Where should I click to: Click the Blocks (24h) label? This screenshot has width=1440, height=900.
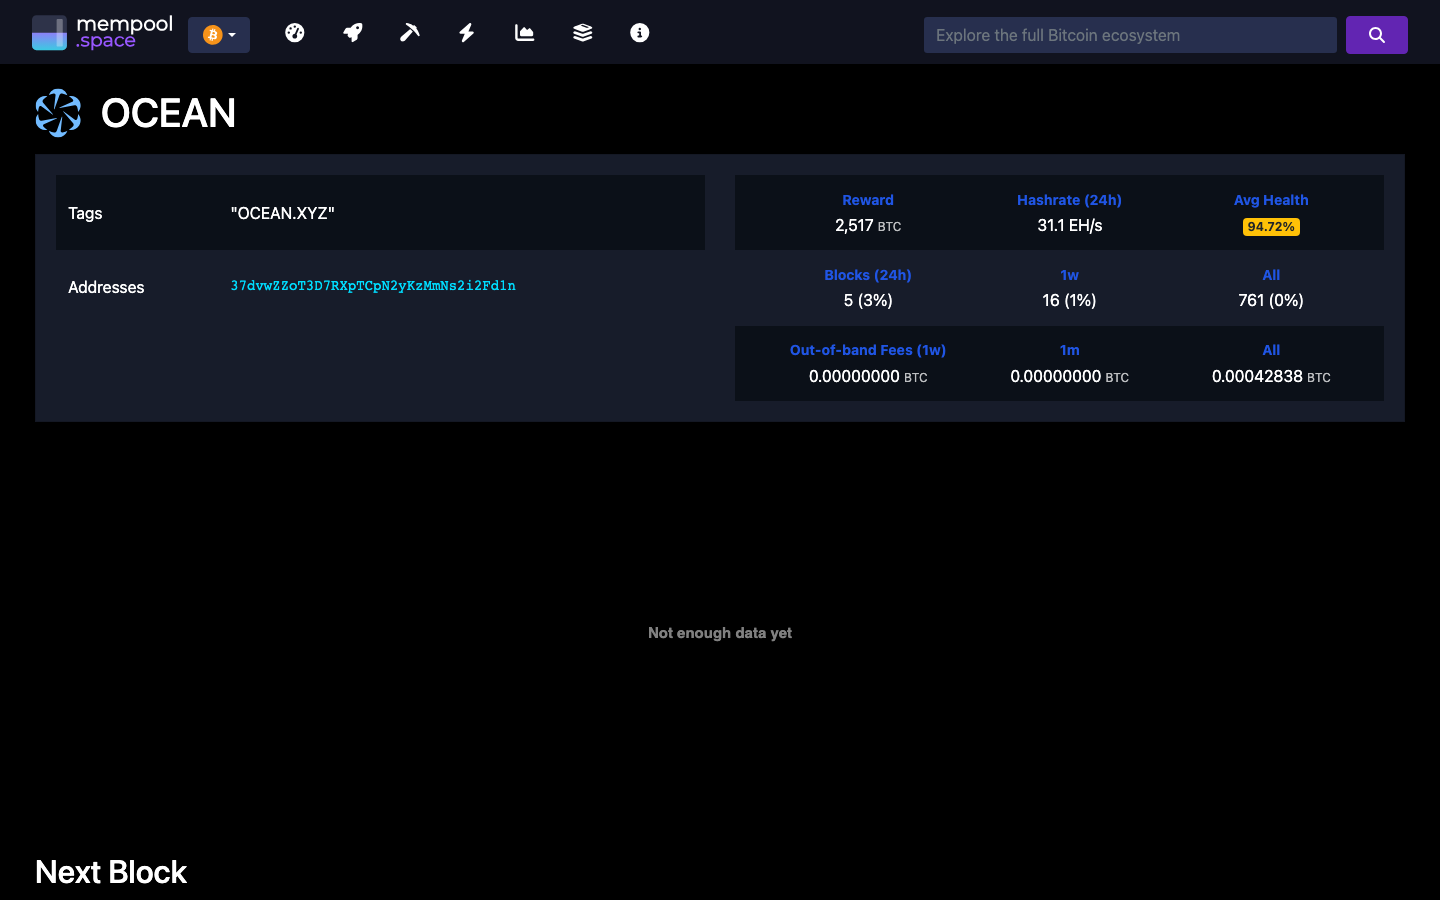(868, 275)
